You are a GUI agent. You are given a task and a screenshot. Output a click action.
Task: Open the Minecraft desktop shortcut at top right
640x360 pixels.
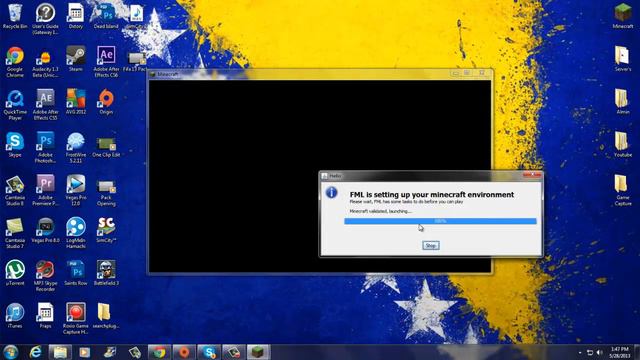623,16
